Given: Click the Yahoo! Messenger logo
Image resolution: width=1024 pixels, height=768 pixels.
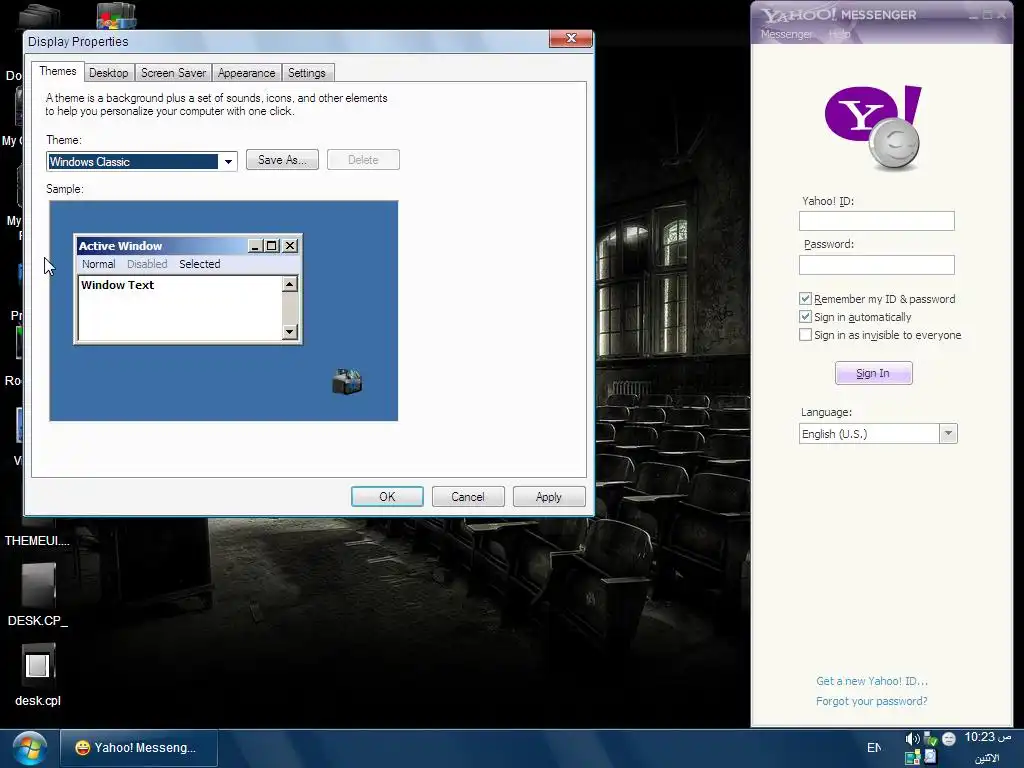Looking at the screenshot, I should coord(873,128).
